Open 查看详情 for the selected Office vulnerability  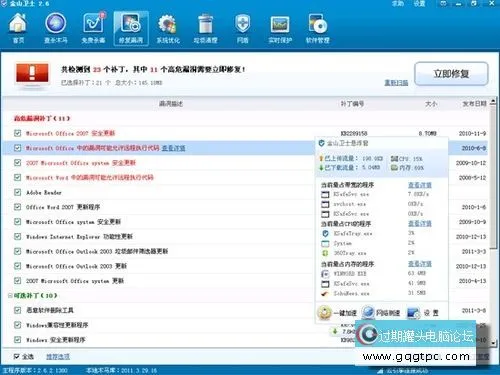click(174, 148)
